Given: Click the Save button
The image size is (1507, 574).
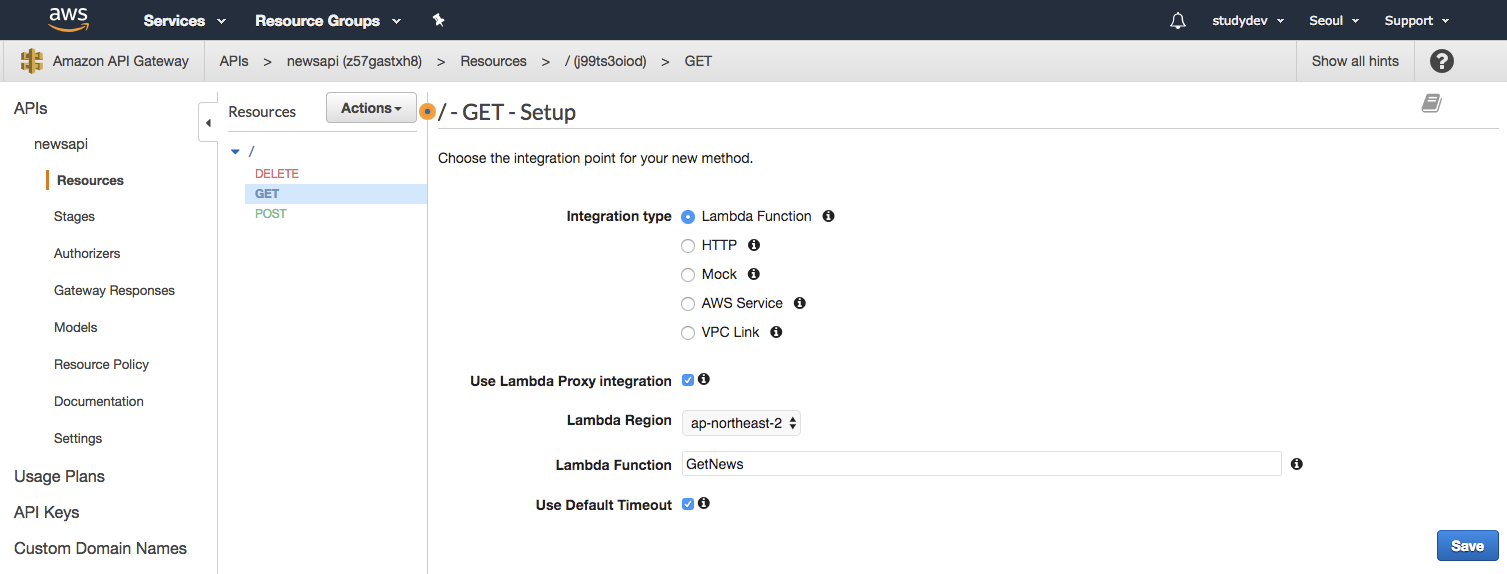Looking at the screenshot, I should [x=1467, y=545].
